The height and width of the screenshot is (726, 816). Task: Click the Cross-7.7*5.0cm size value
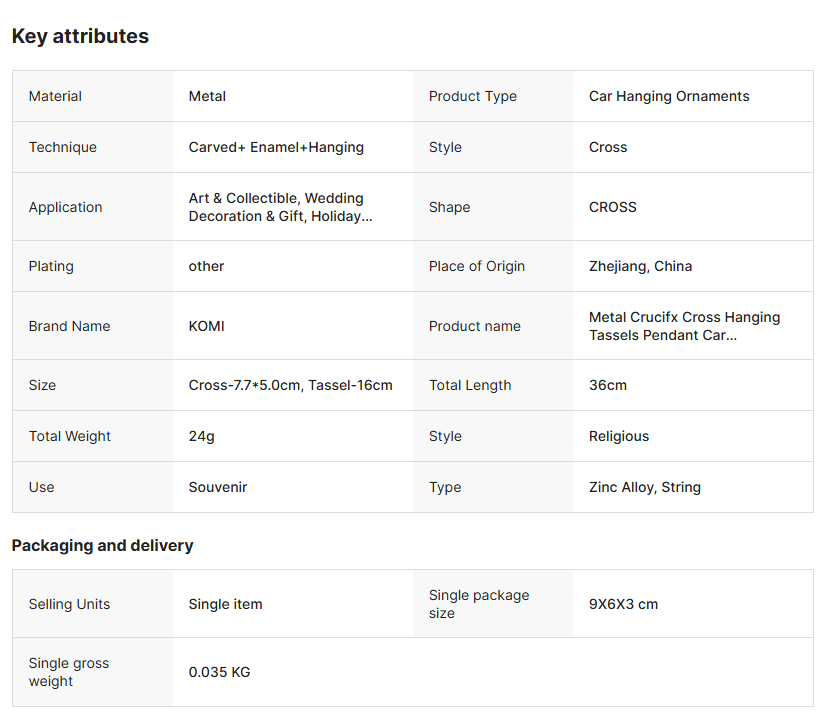(x=290, y=385)
